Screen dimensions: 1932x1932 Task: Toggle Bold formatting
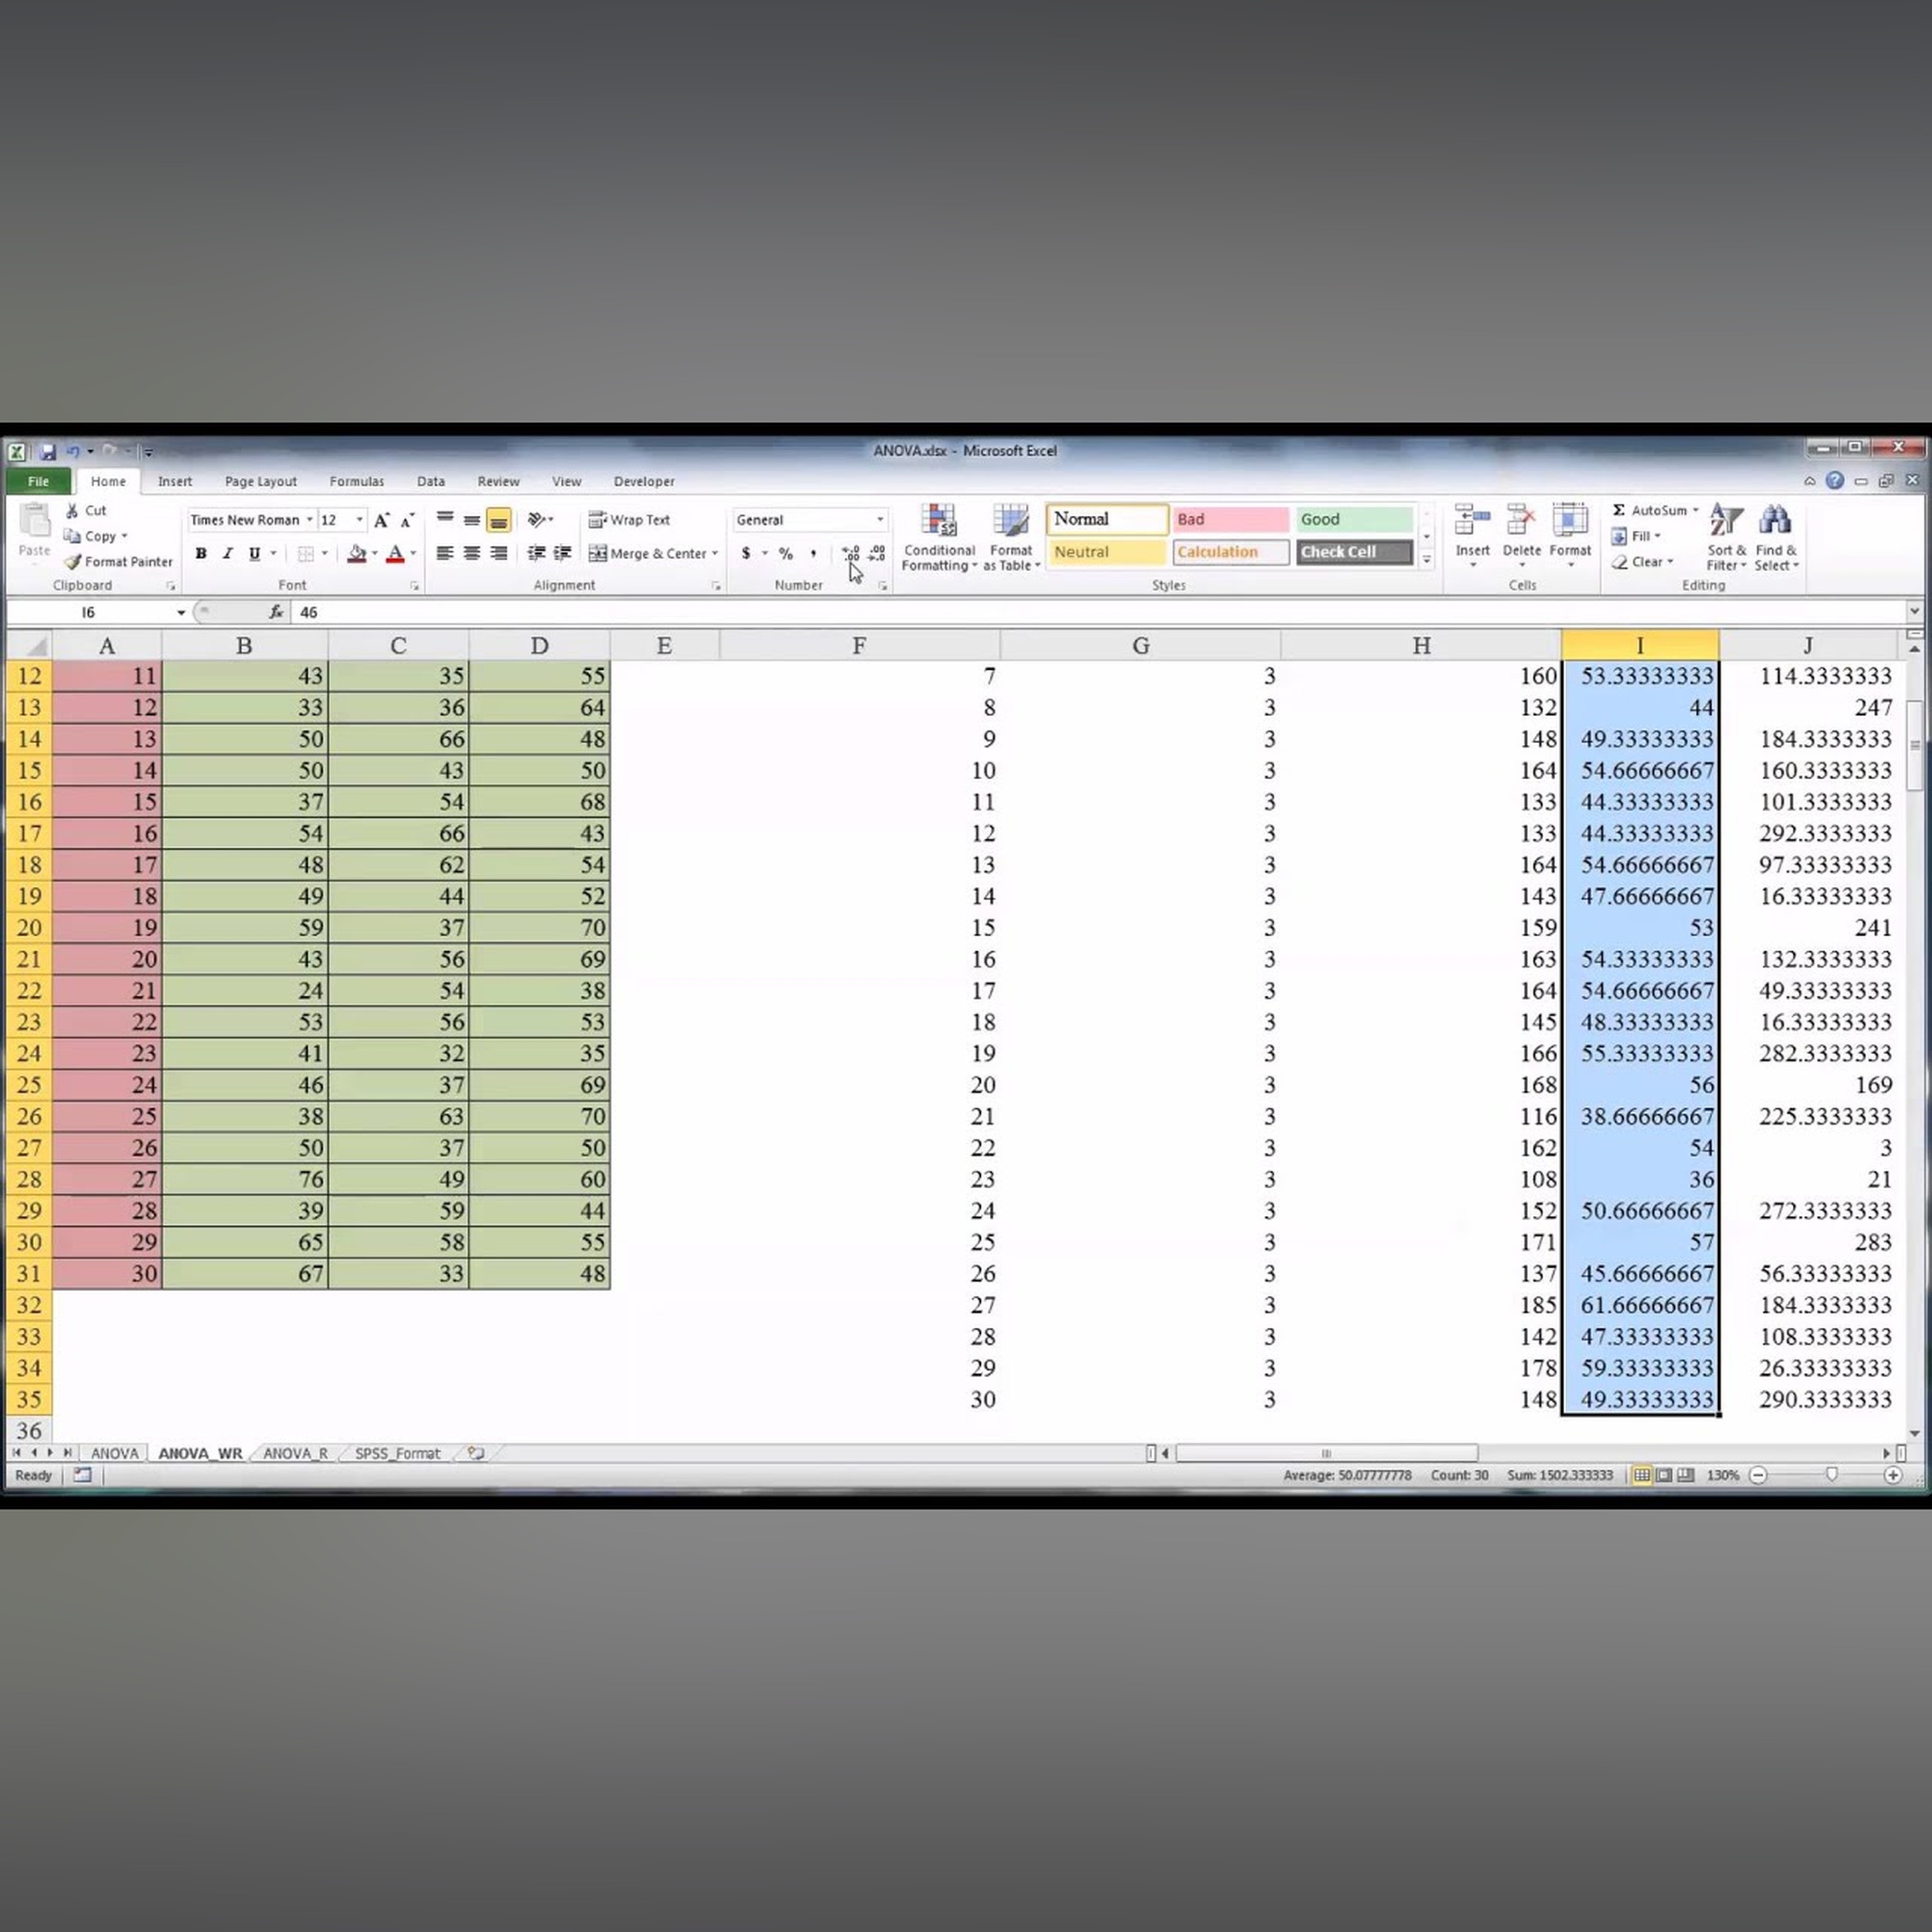(201, 553)
